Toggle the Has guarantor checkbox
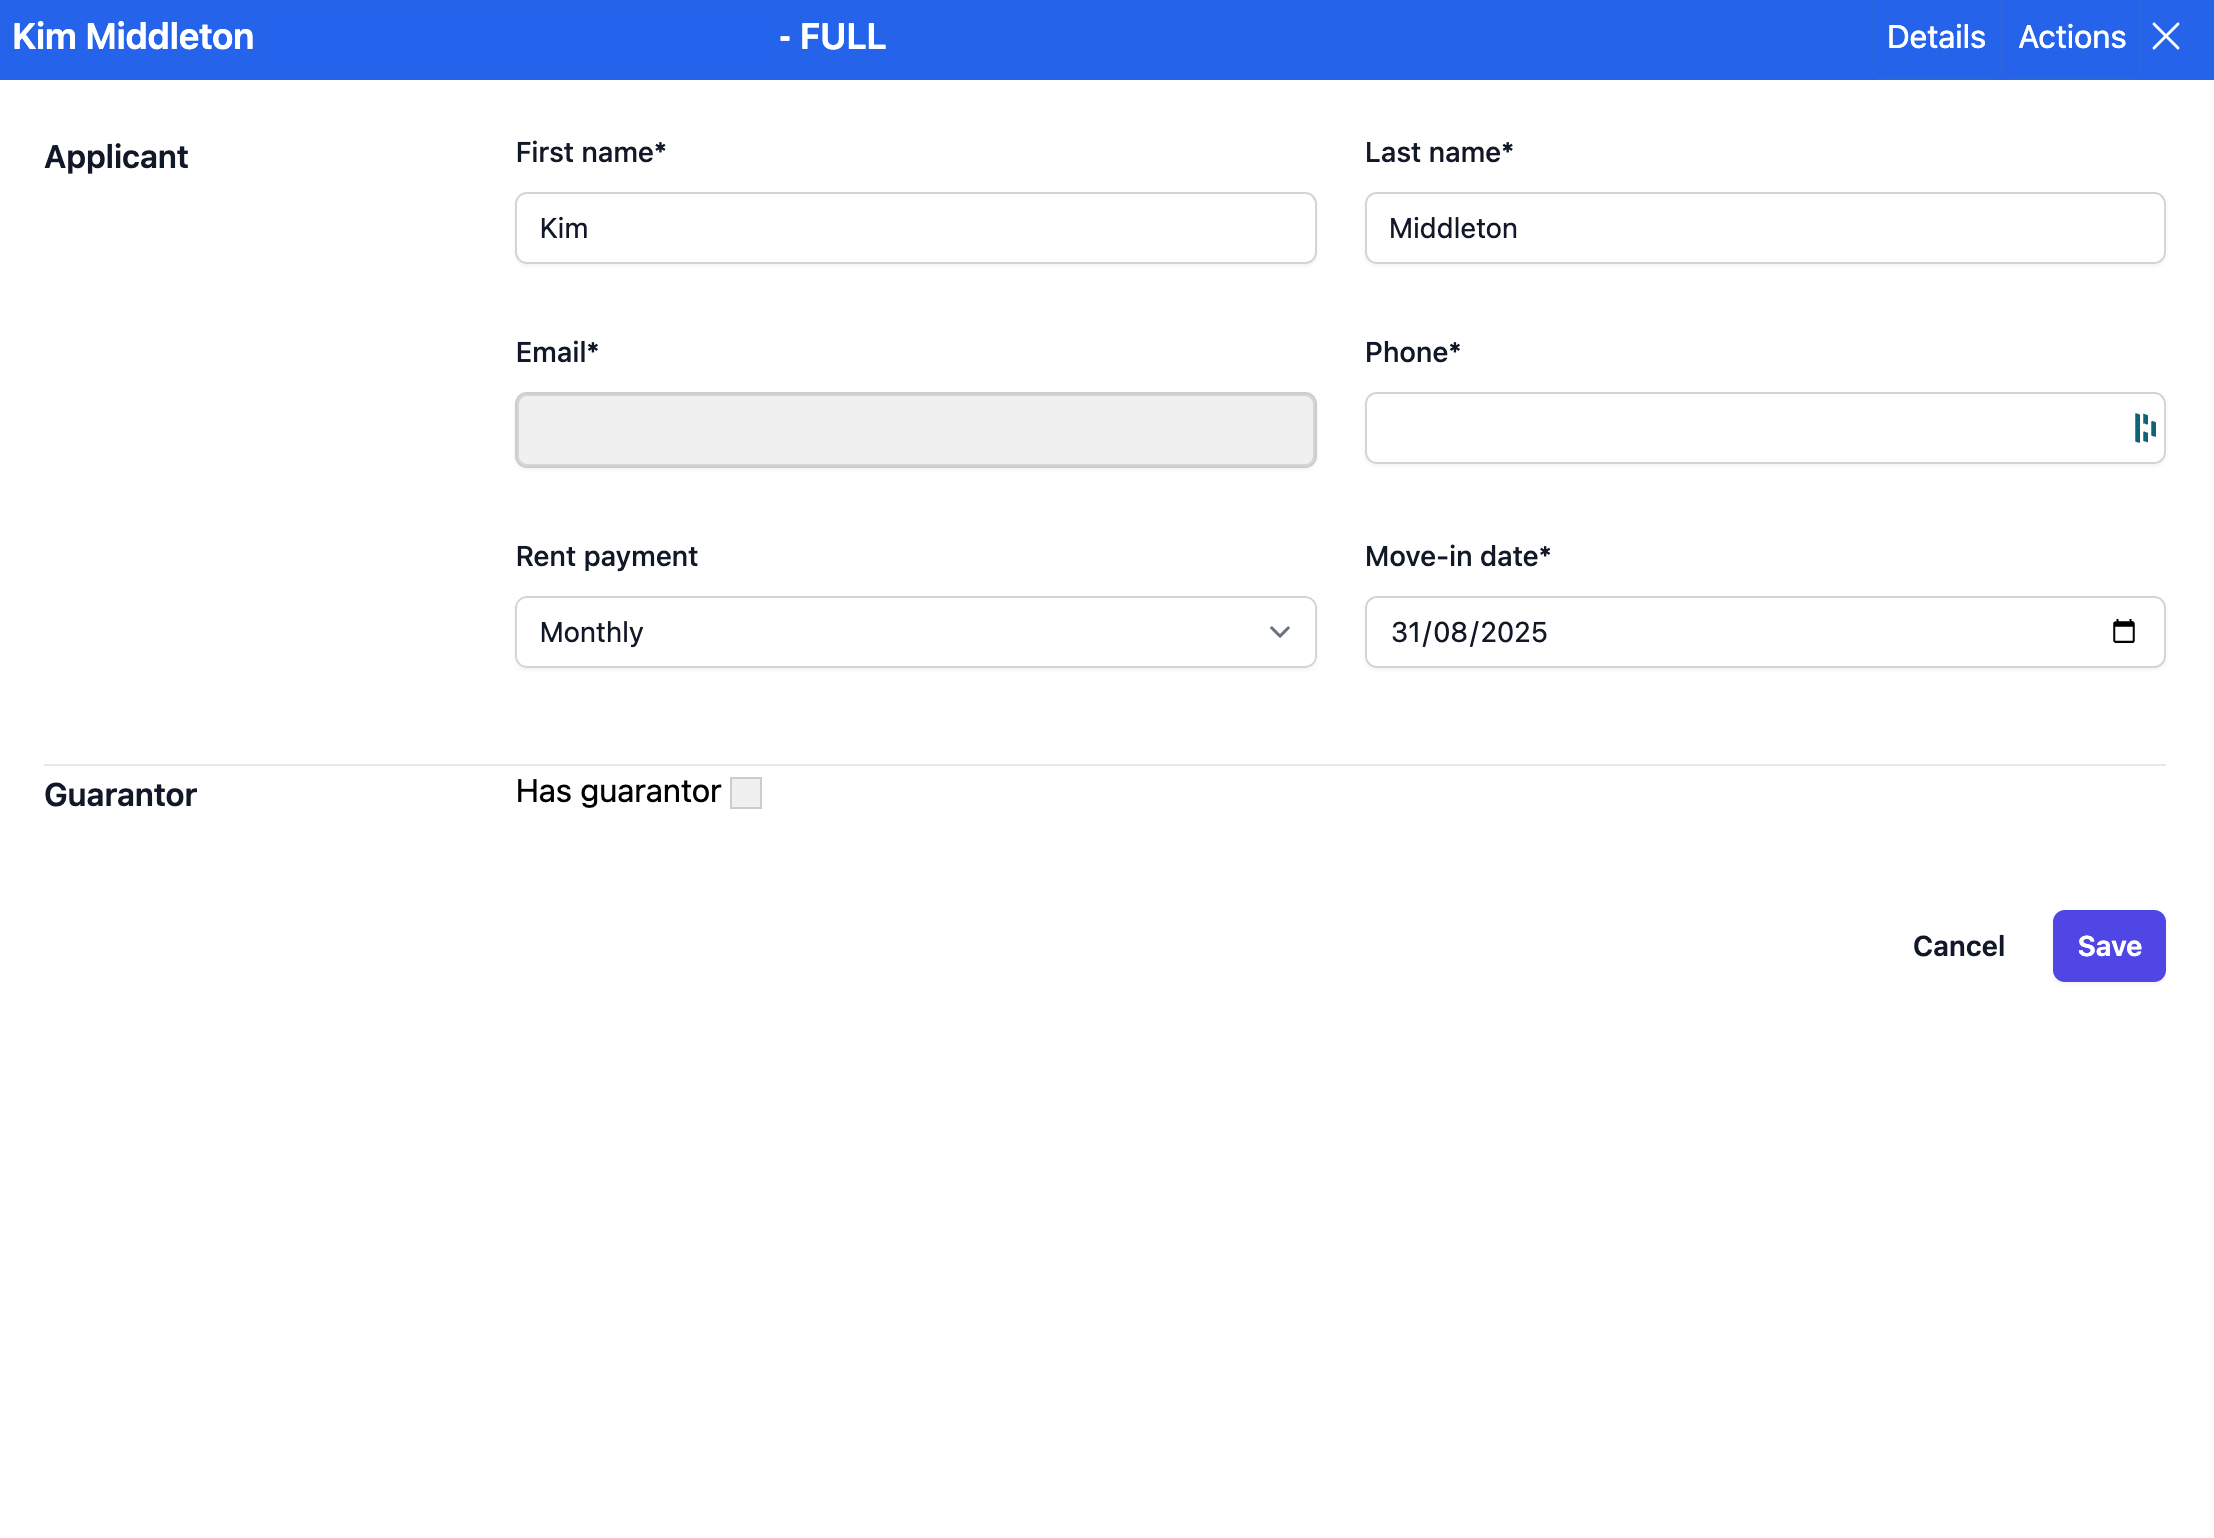Viewport: 2214px width, 1538px height. (746, 793)
